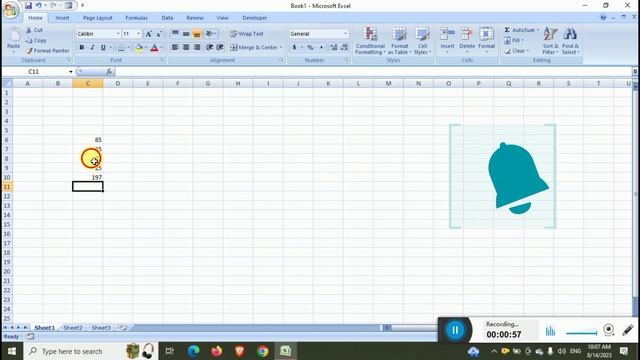The width and height of the screenshot is (640, 360).
Task: Copy the selected cell
Action: click(36, 40)
